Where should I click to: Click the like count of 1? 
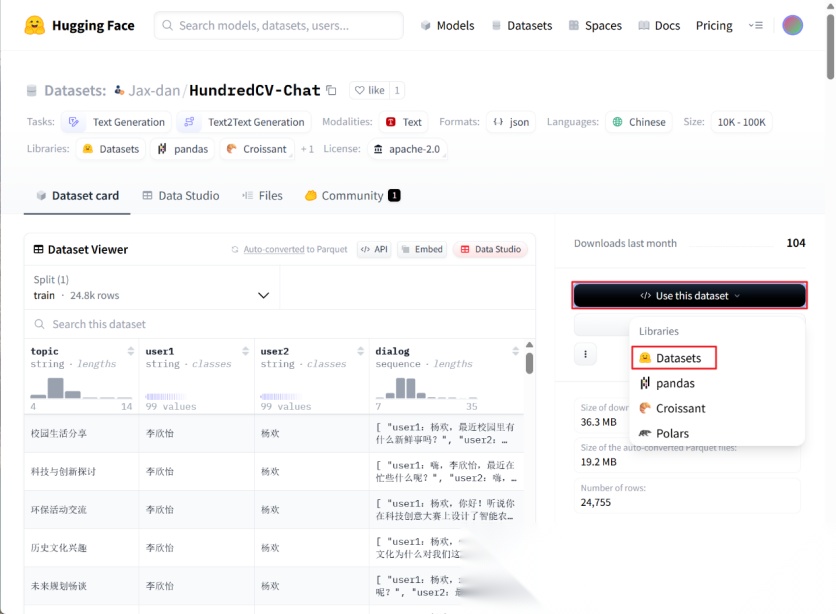397,90
